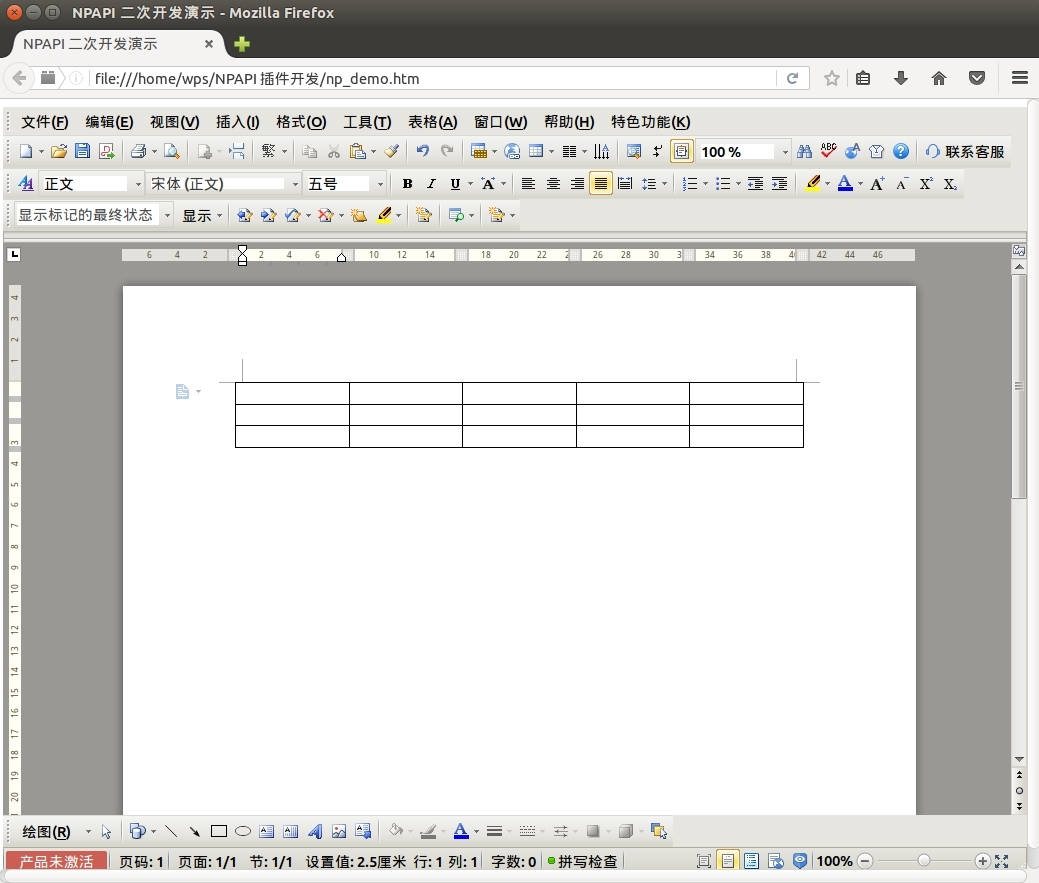Screen dimensions: 1039x883
Task: Click the zoom slider handle in status bar
Action: click(x=924, y=861)
